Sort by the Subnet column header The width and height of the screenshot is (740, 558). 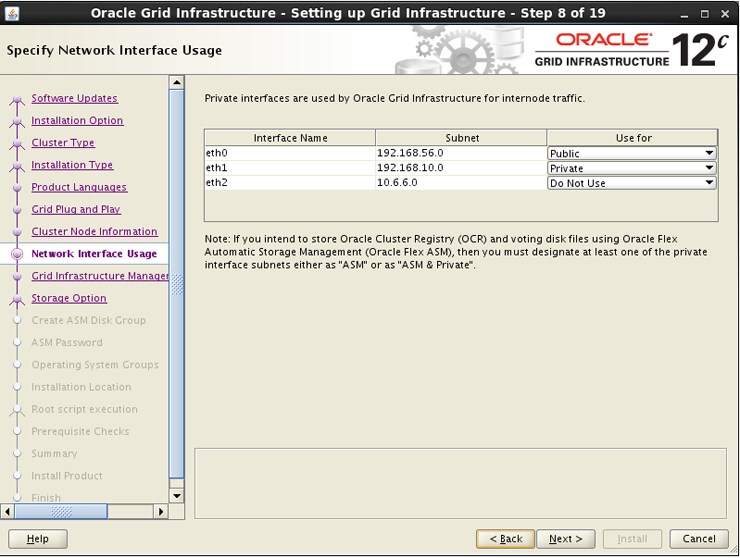tap(462, 138)
